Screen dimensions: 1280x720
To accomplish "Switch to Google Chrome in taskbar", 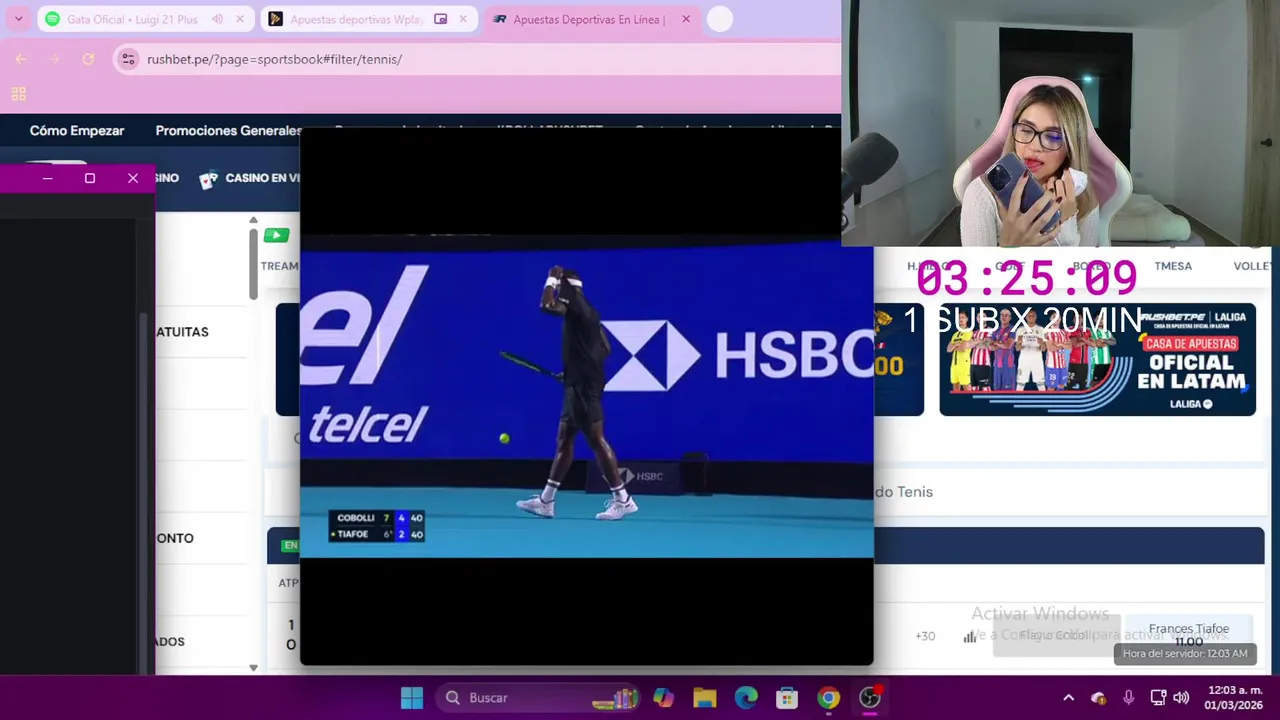I will tap(828, 698).
